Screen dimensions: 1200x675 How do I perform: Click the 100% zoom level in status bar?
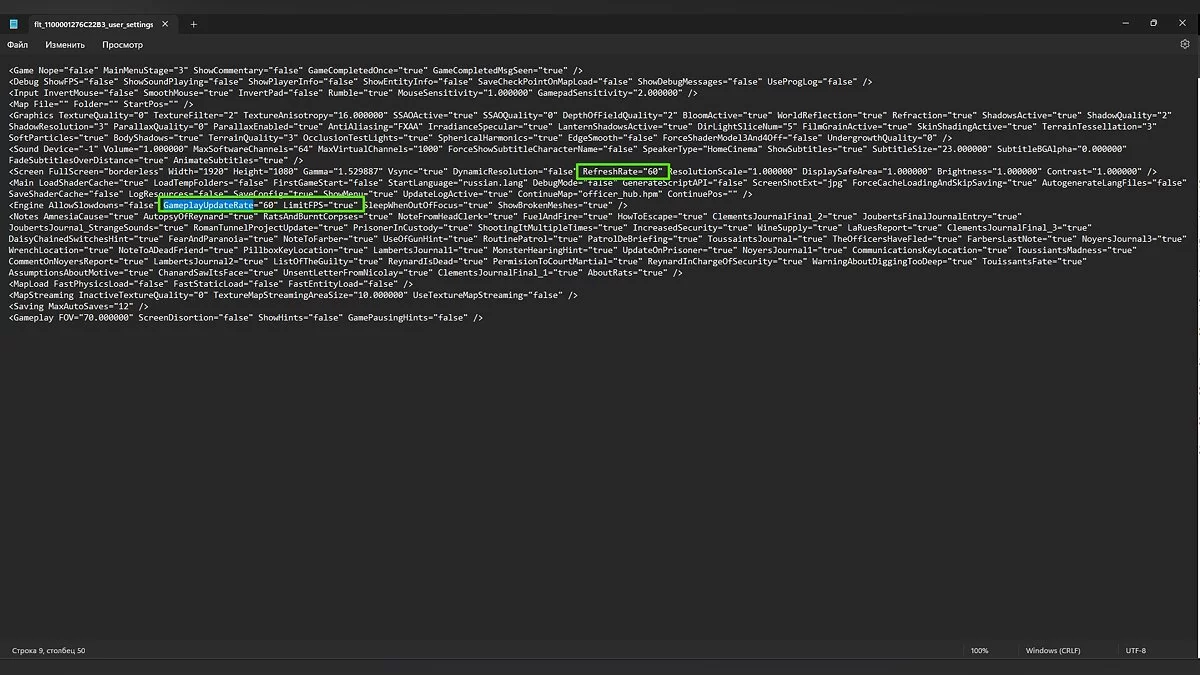[979, 651]
